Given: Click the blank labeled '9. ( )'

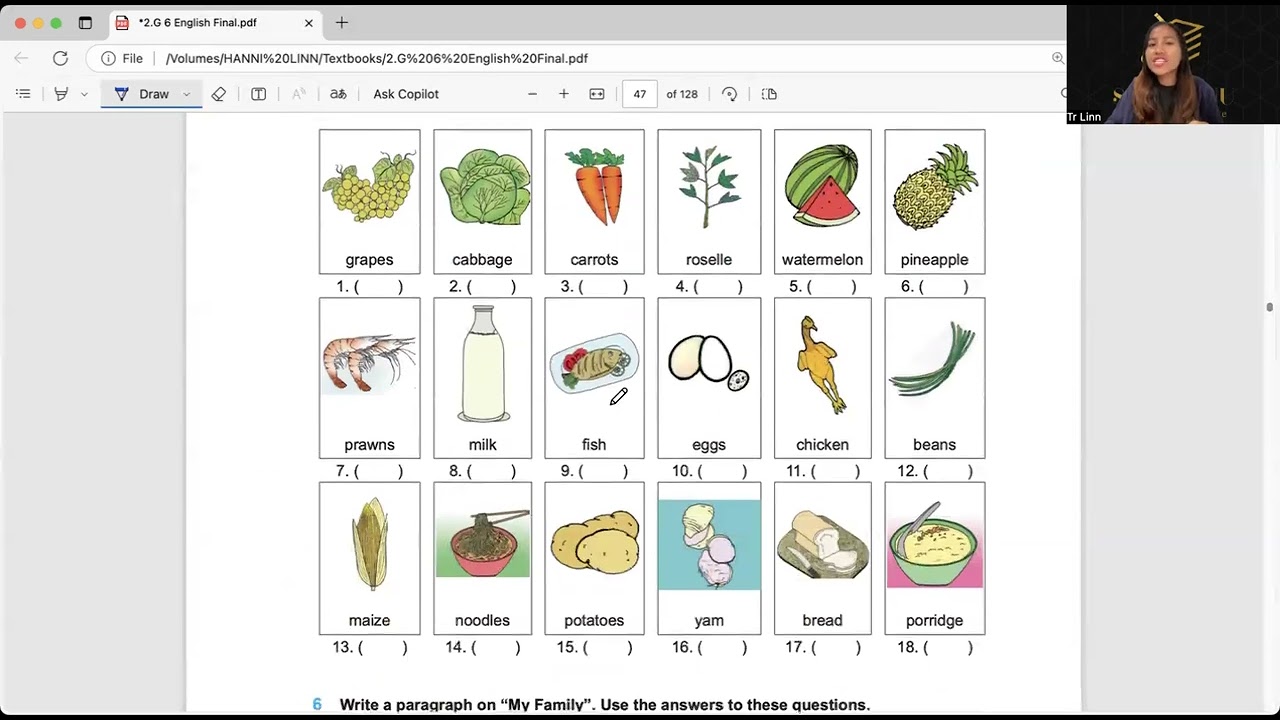Looking at the screenshot, I should pyautogui.click(x=594, y=471).
